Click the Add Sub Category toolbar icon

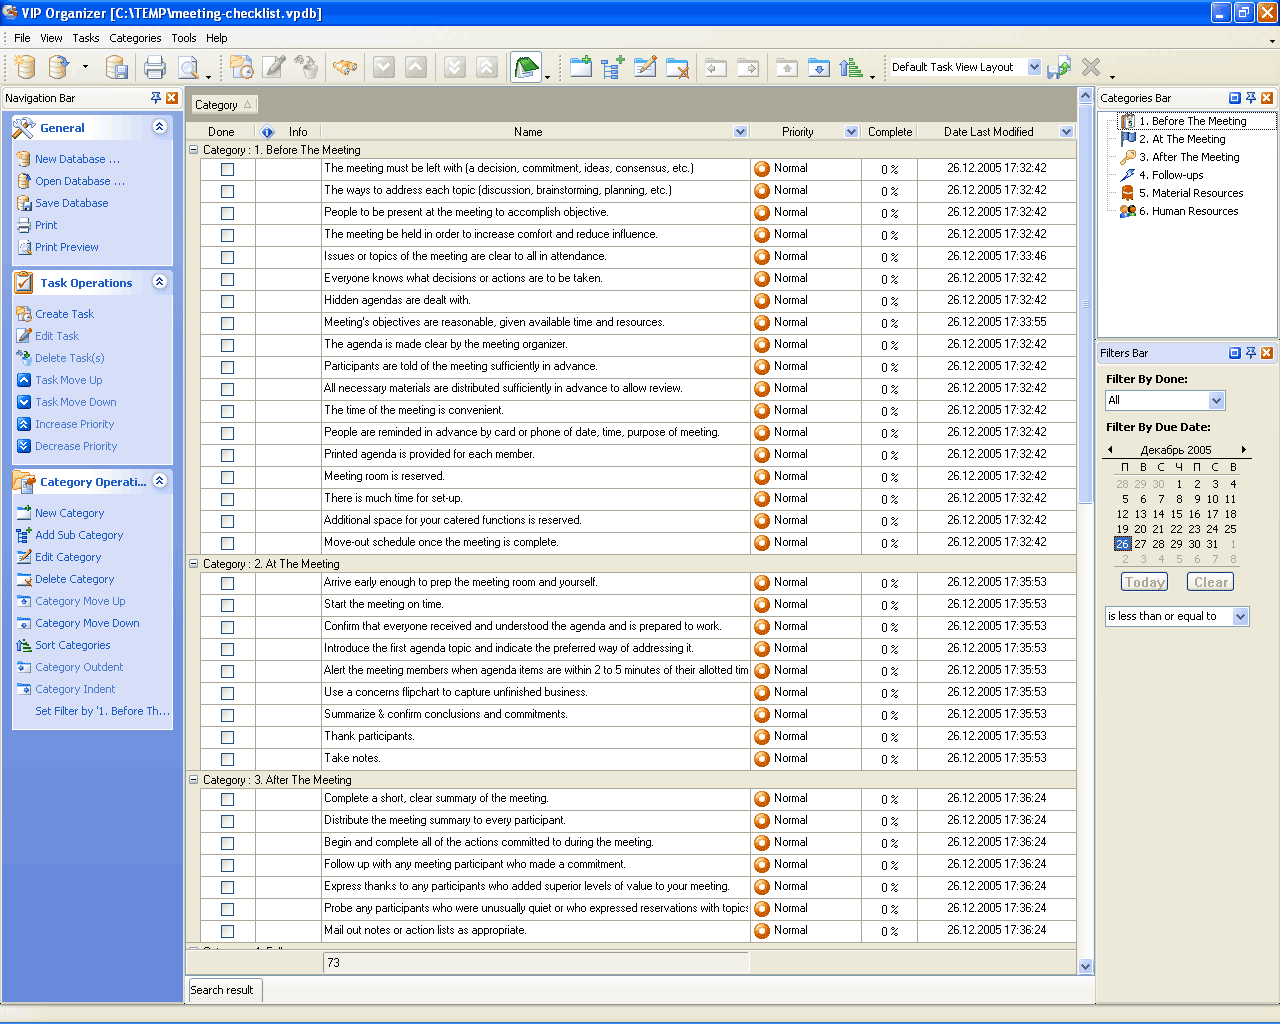[x=613, y=68]
